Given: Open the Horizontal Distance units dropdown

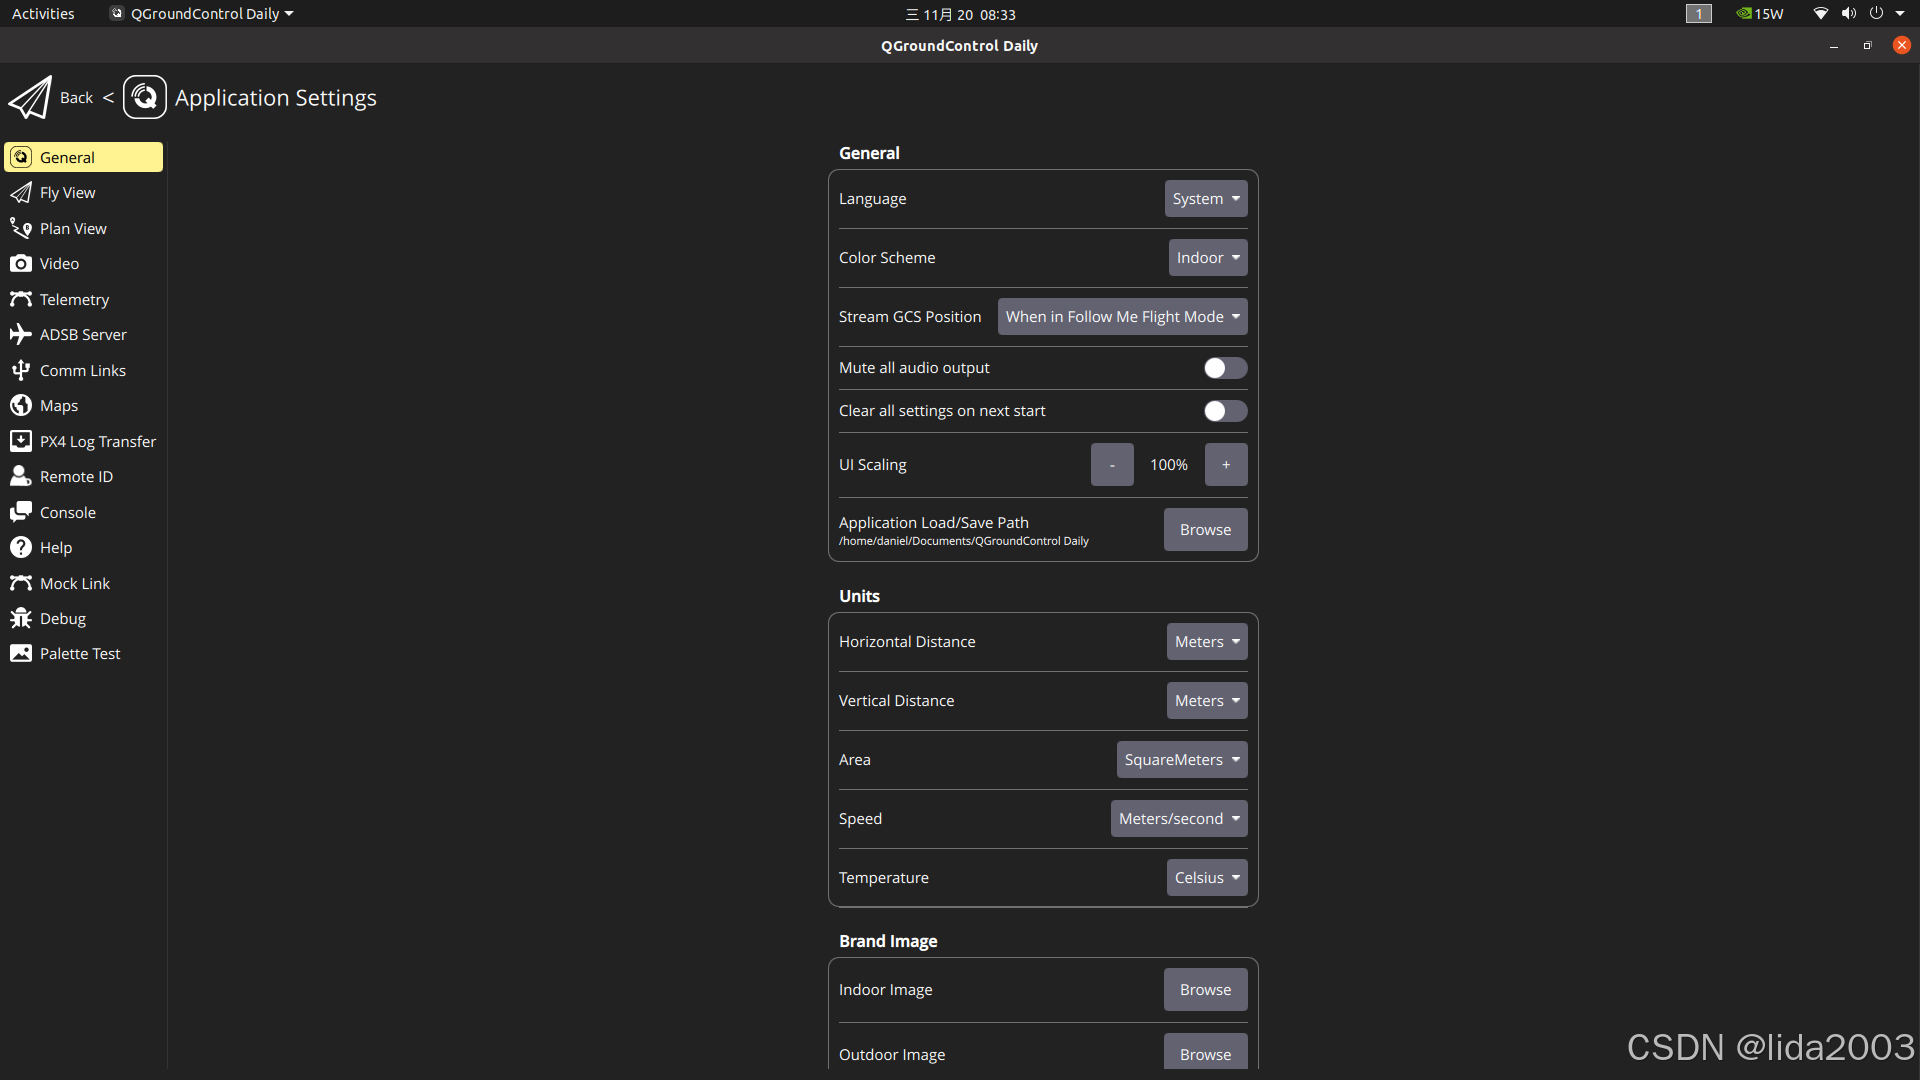Looking at the screenshot, I should (1207, 642).
